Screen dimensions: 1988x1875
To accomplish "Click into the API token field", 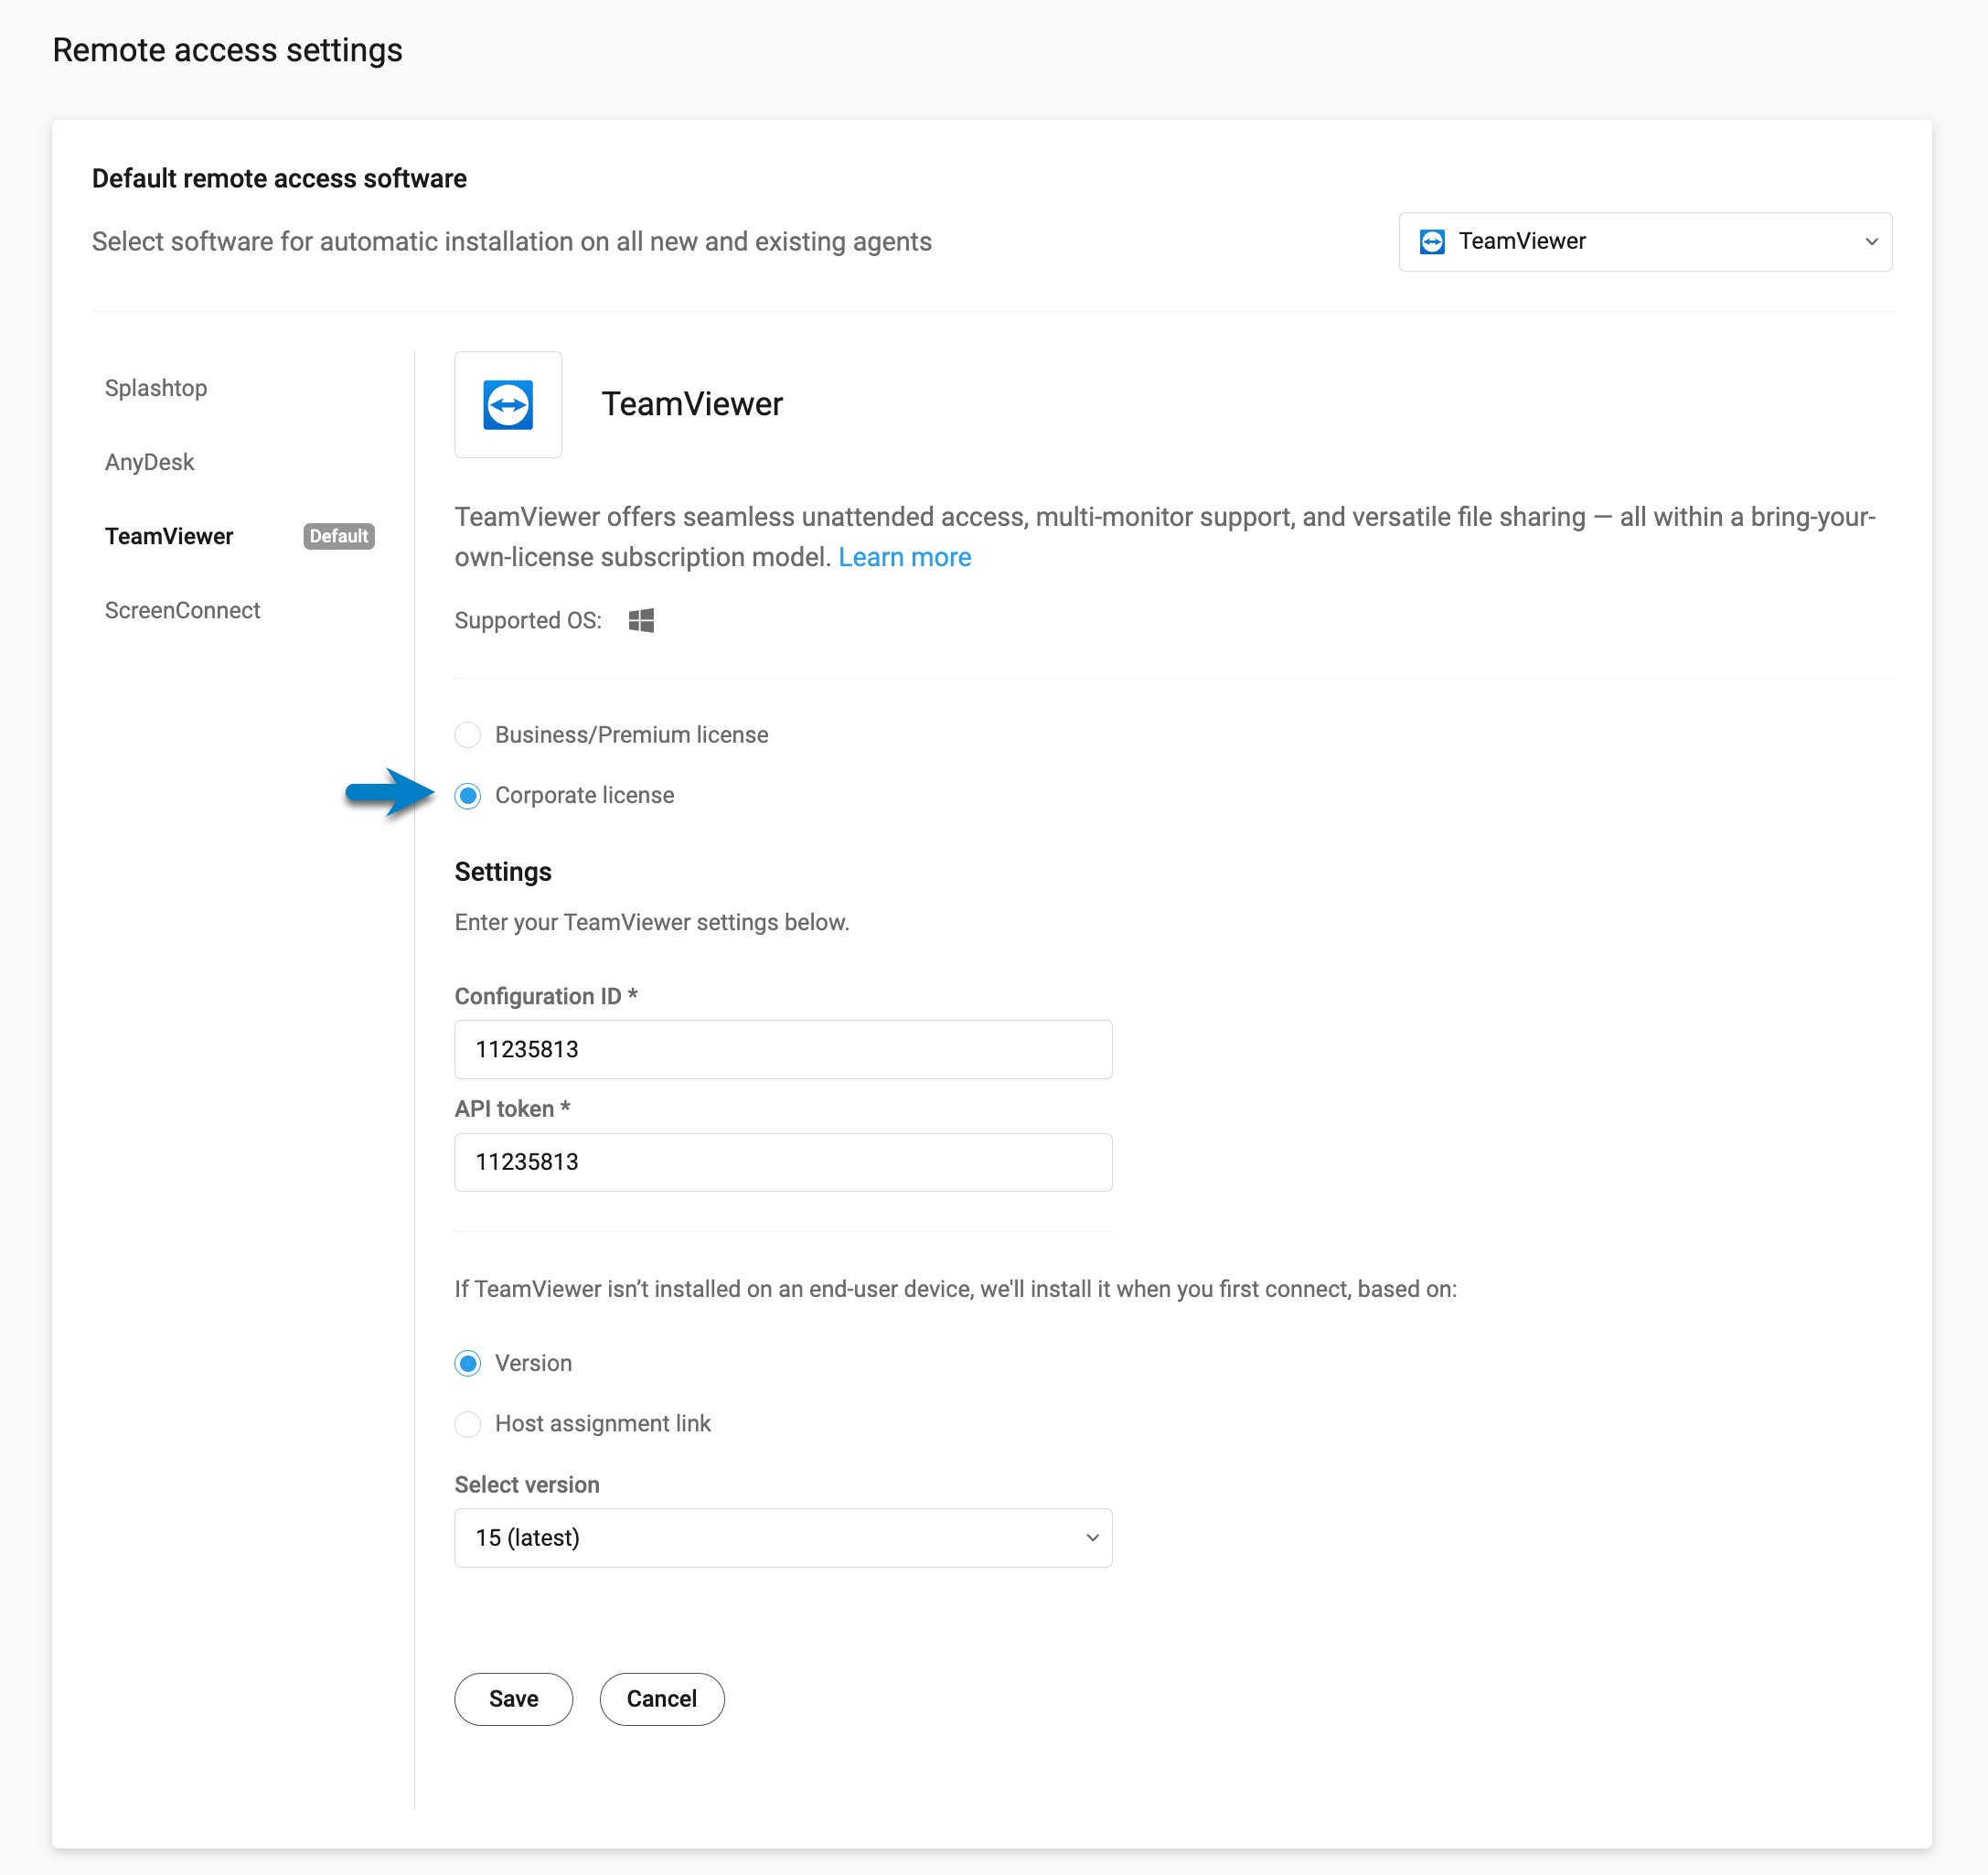I will click(783, 1162).
